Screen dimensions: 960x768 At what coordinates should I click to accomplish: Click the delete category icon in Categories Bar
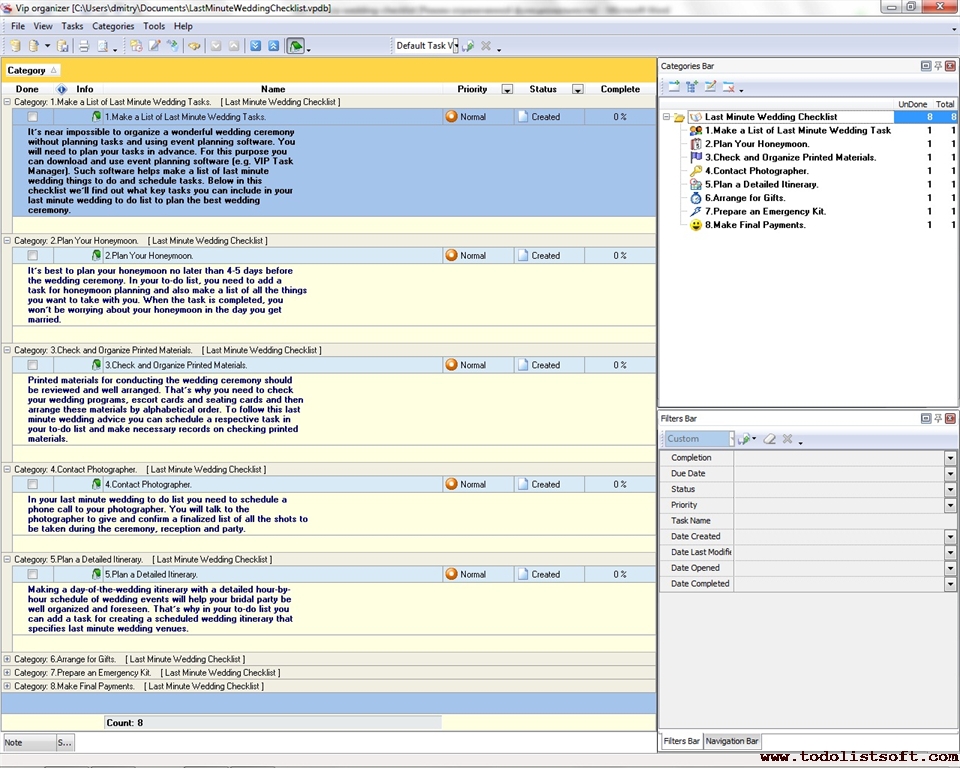click(x=728, y=87)
